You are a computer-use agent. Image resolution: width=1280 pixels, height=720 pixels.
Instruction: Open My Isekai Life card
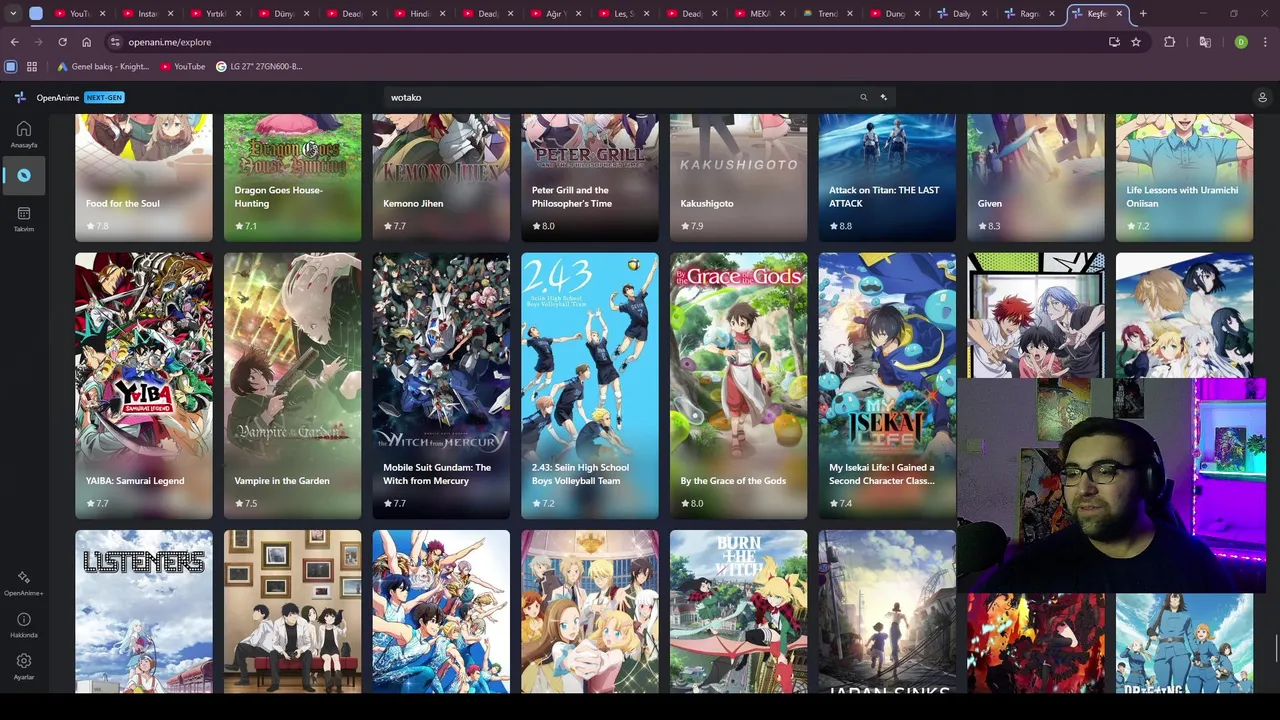coord(887,386)
